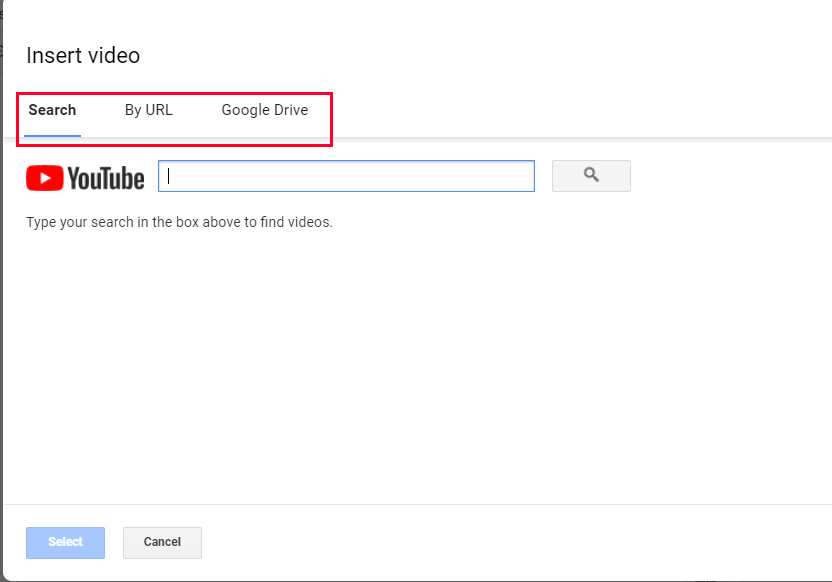Switch to the Google Drive tab

tap(264, 110)
